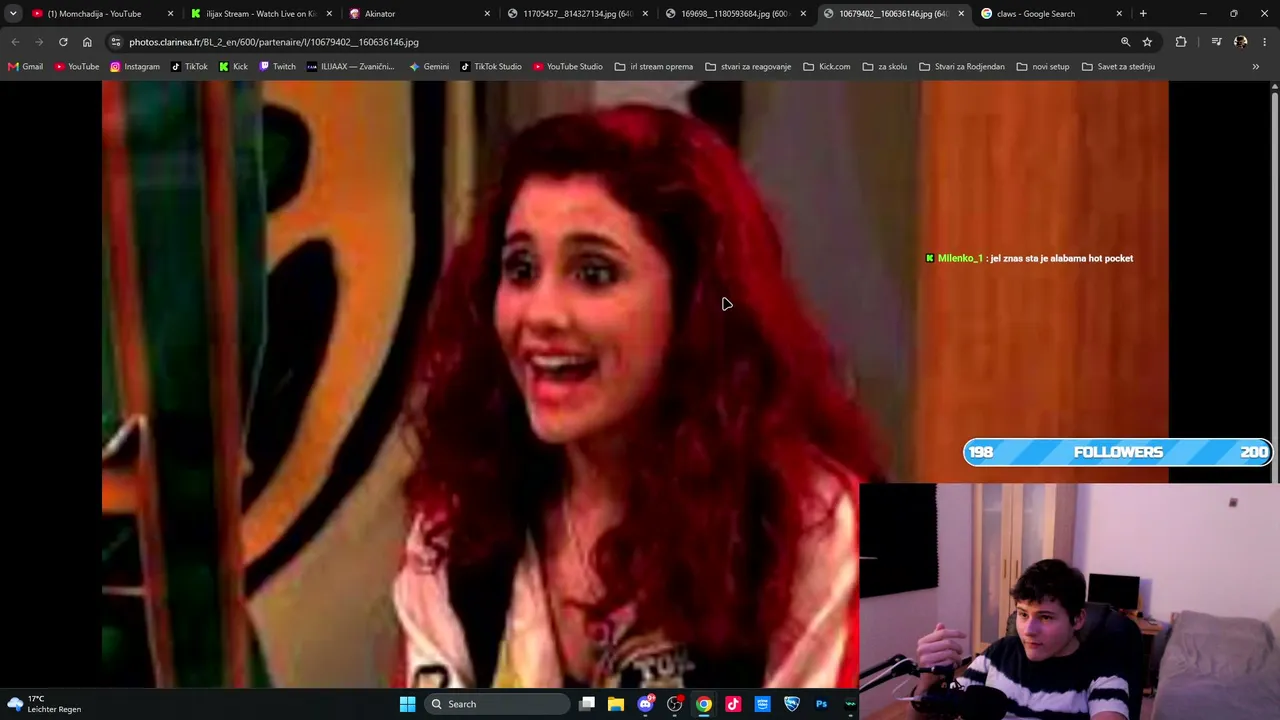1280x720 pixels.
Task: Show more bookmarks with the overflow chevron
Action: click(x=1256, y=67)
